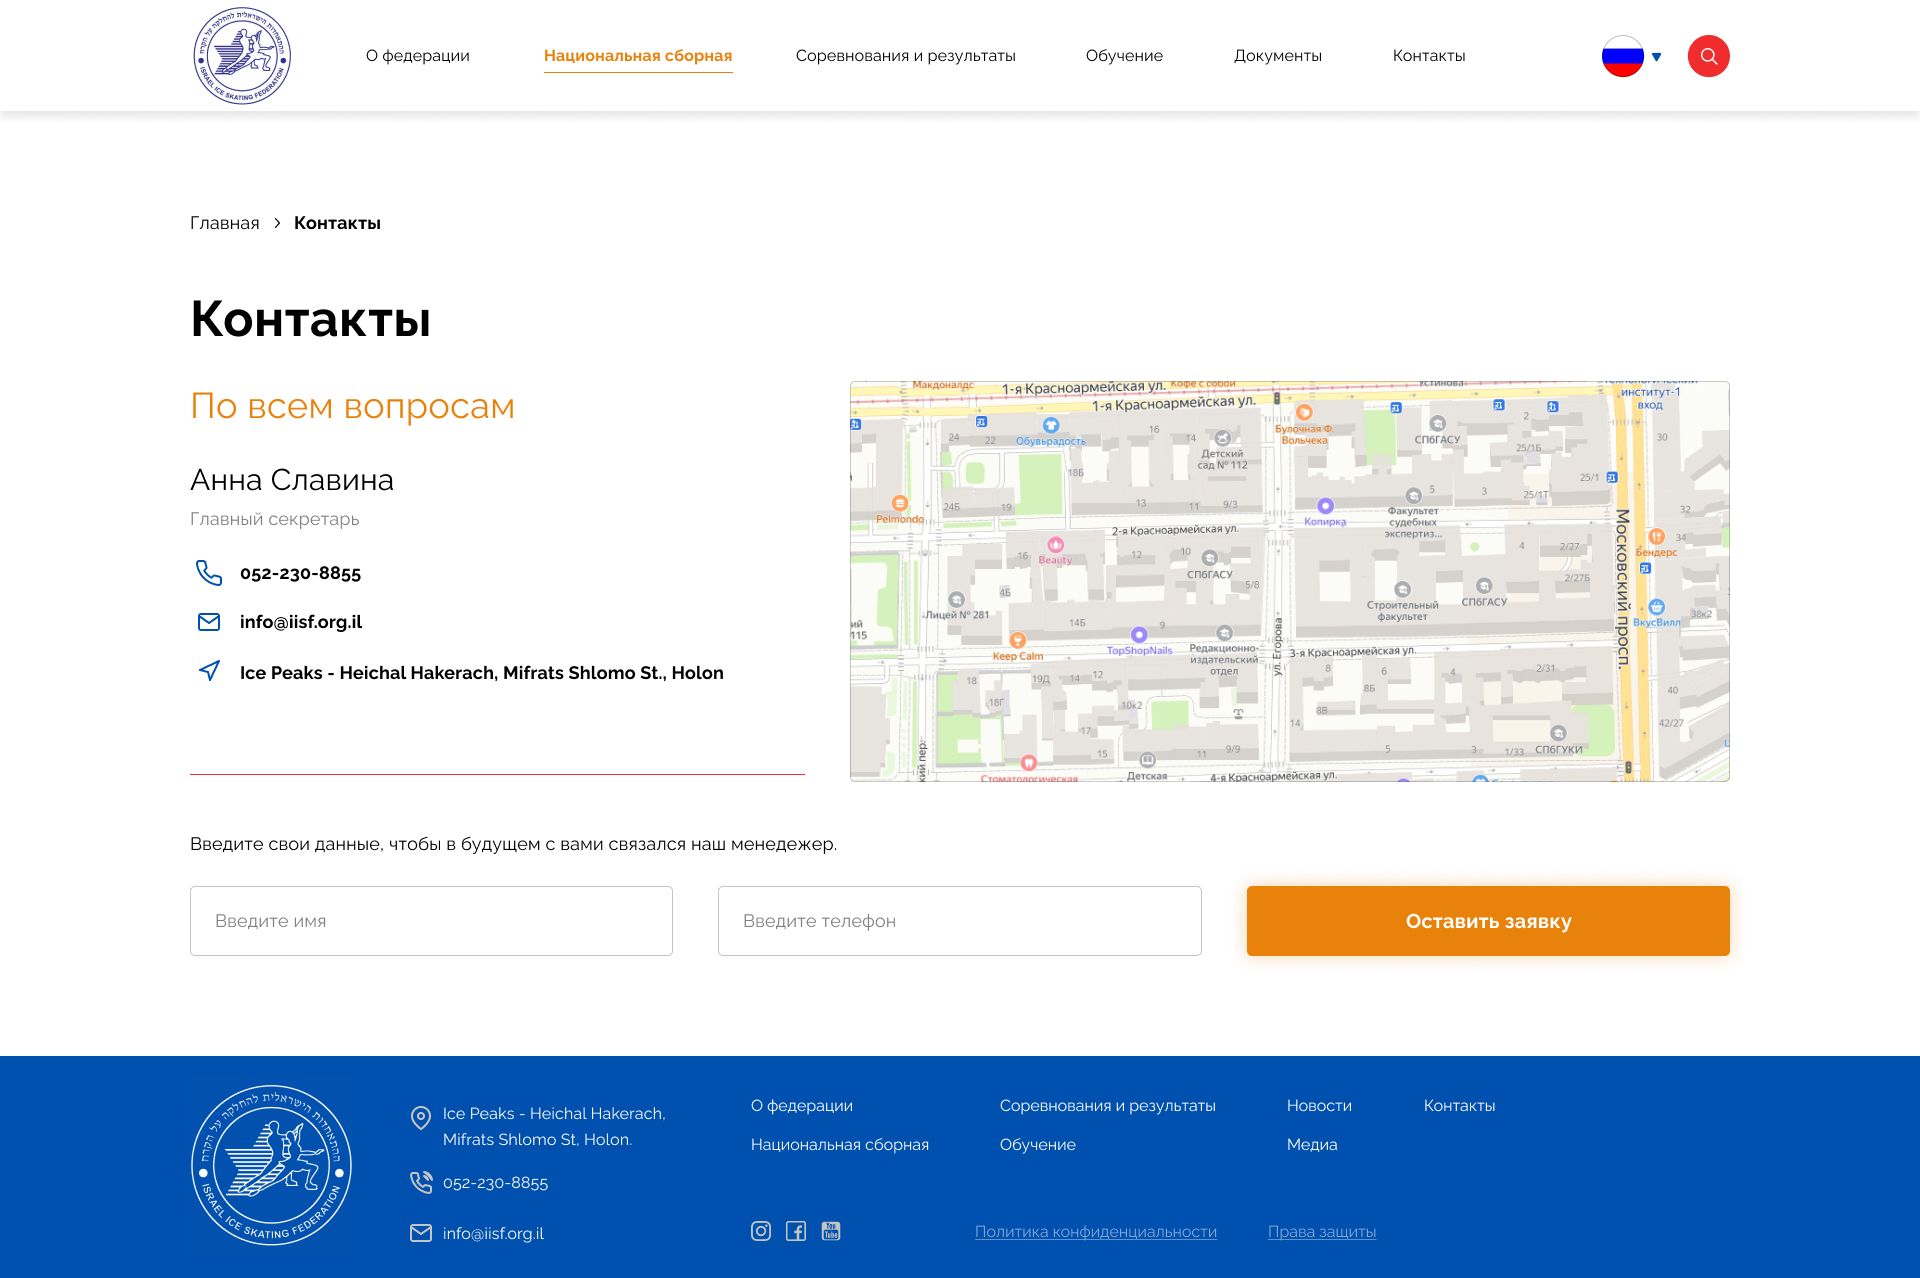1920x1278 pixels.
Task: Click the footer email info@iisf.org.il
Action: click(x=493, y=1234)
